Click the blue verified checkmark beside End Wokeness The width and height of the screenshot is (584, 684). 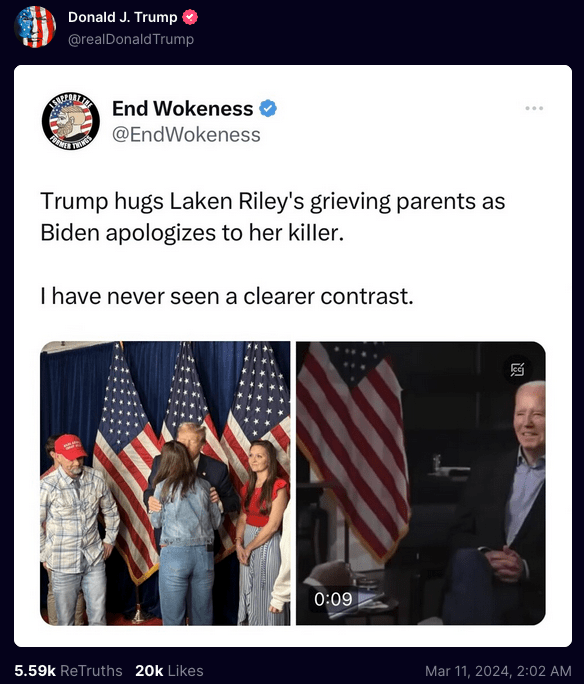[x=268, y=109]
